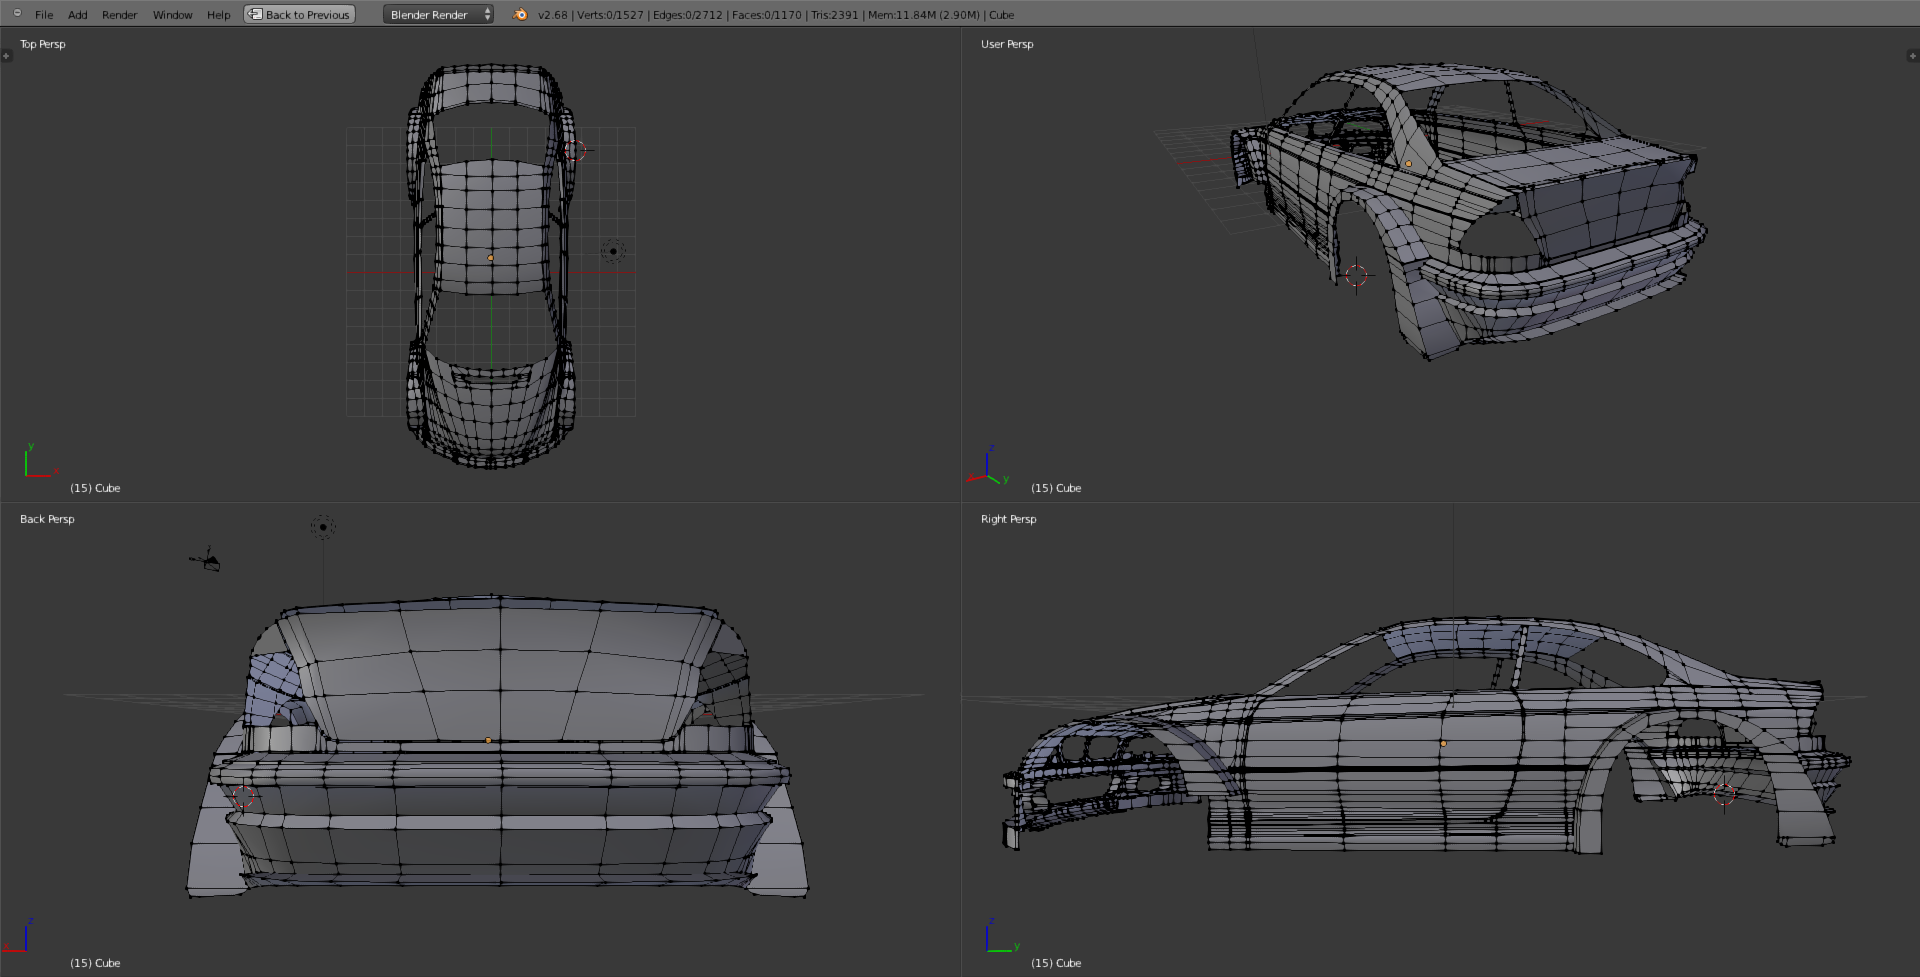
Task: Click the Blender logo icon in header
Action: coord(520,14)
